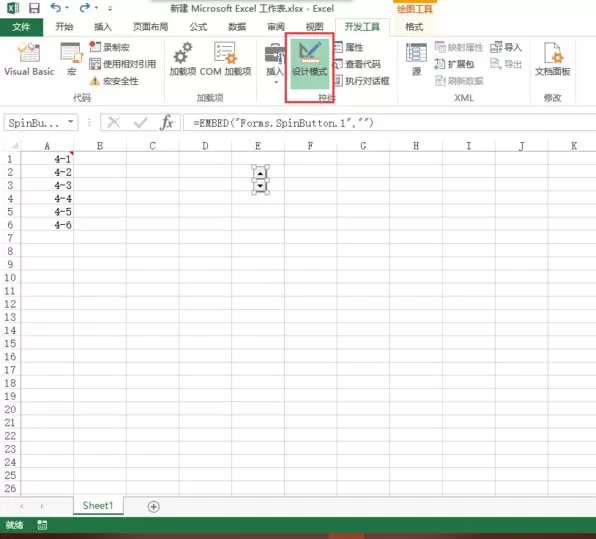Click XML Export

click(x=506, y=64)
